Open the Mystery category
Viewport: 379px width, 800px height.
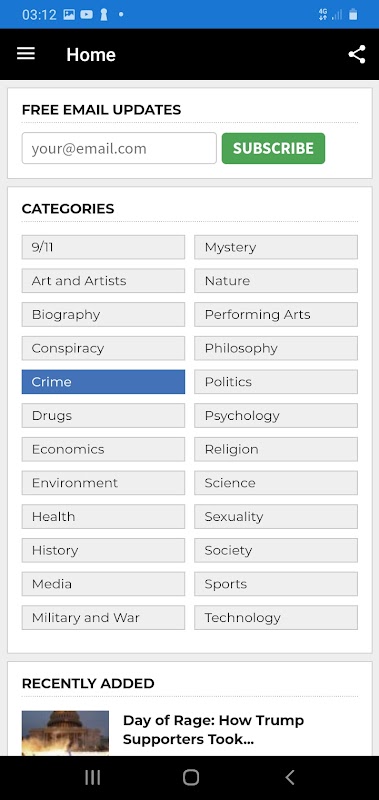pyautogui.click(x=275, y=247)
